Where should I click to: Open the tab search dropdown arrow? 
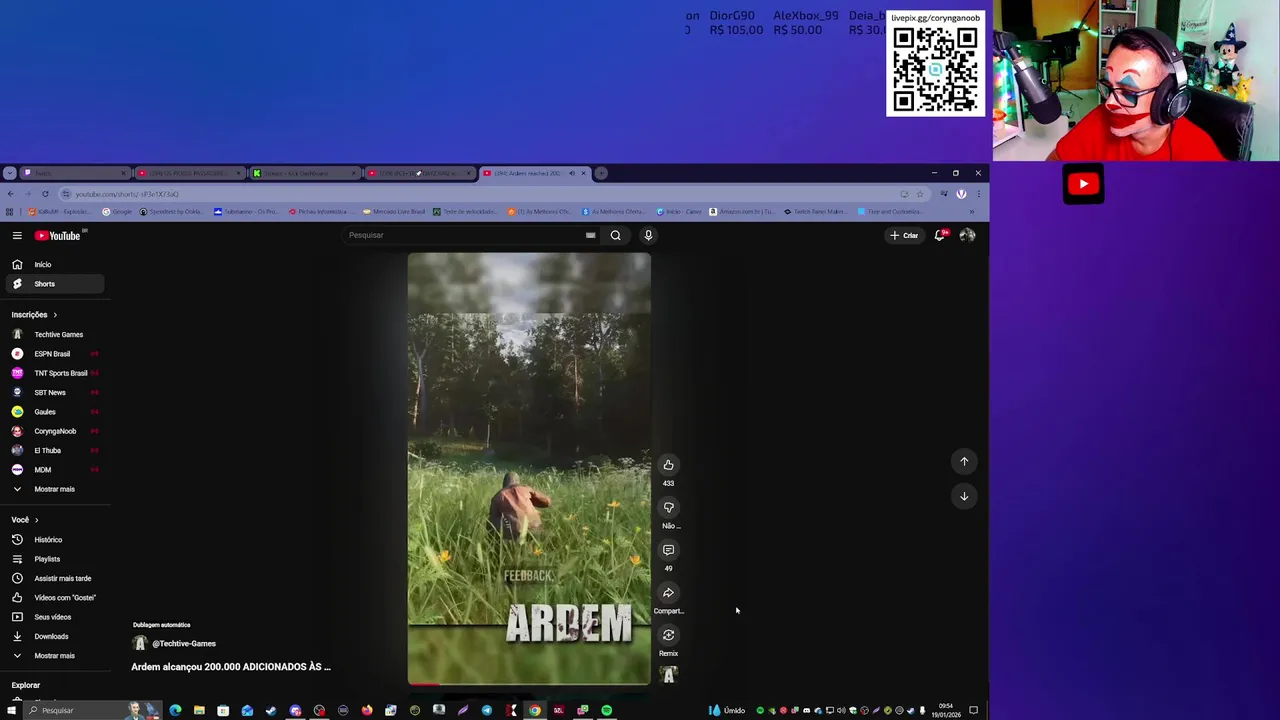coord(9,173)
